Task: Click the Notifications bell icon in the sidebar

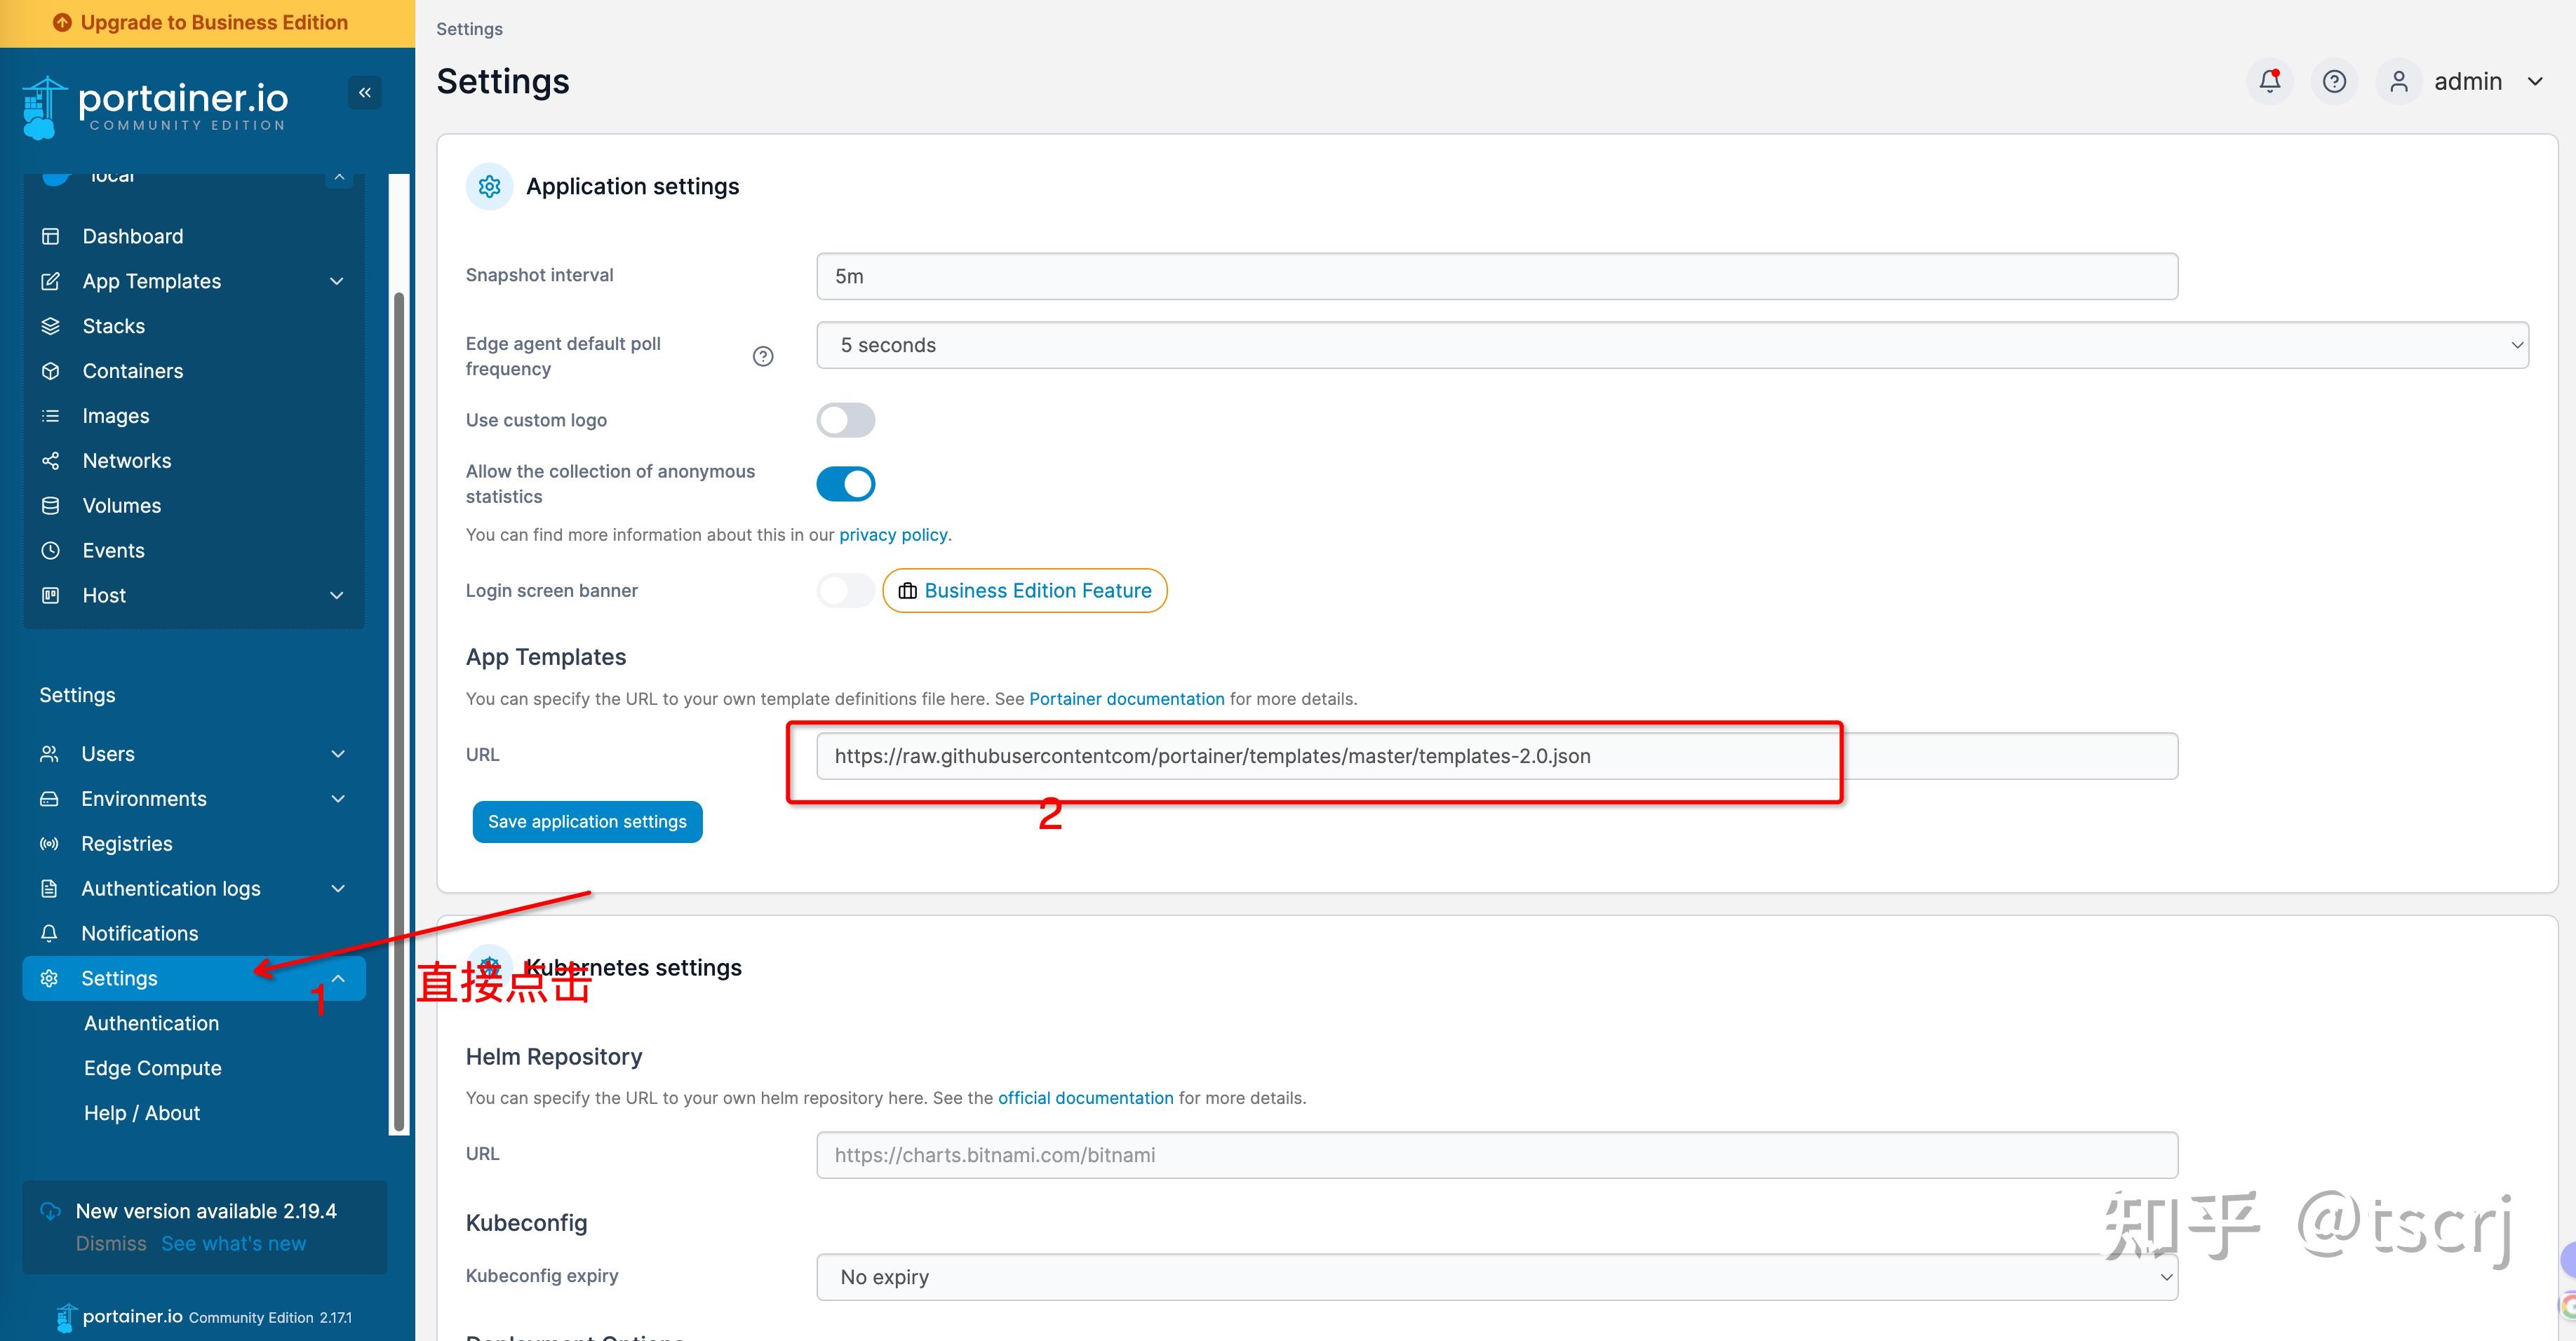Action: coord(49,934)
